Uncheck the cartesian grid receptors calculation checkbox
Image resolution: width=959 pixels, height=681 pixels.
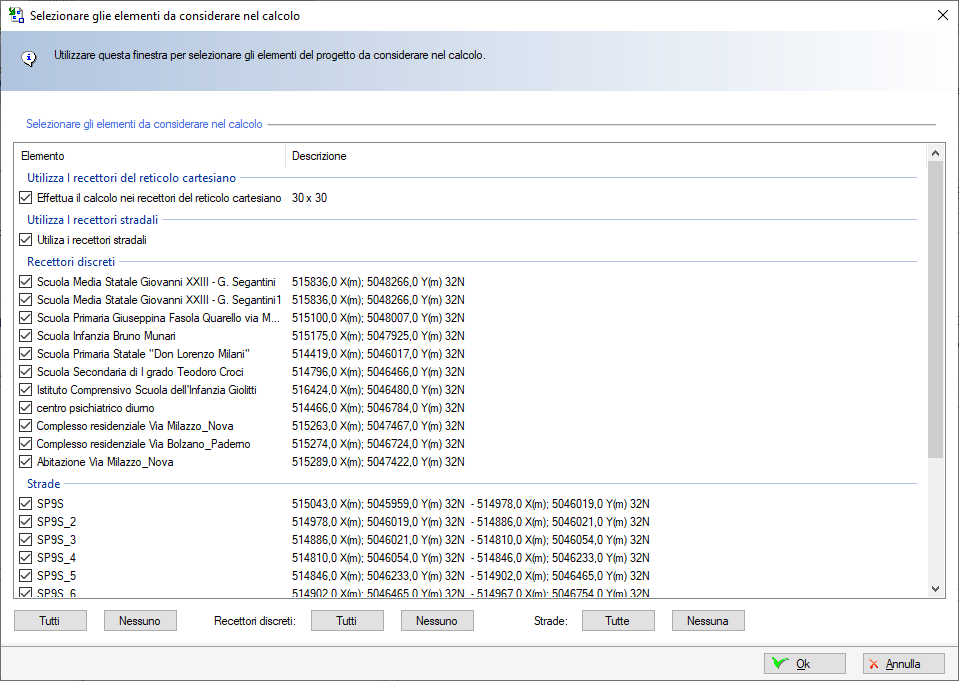coord(26,198)
